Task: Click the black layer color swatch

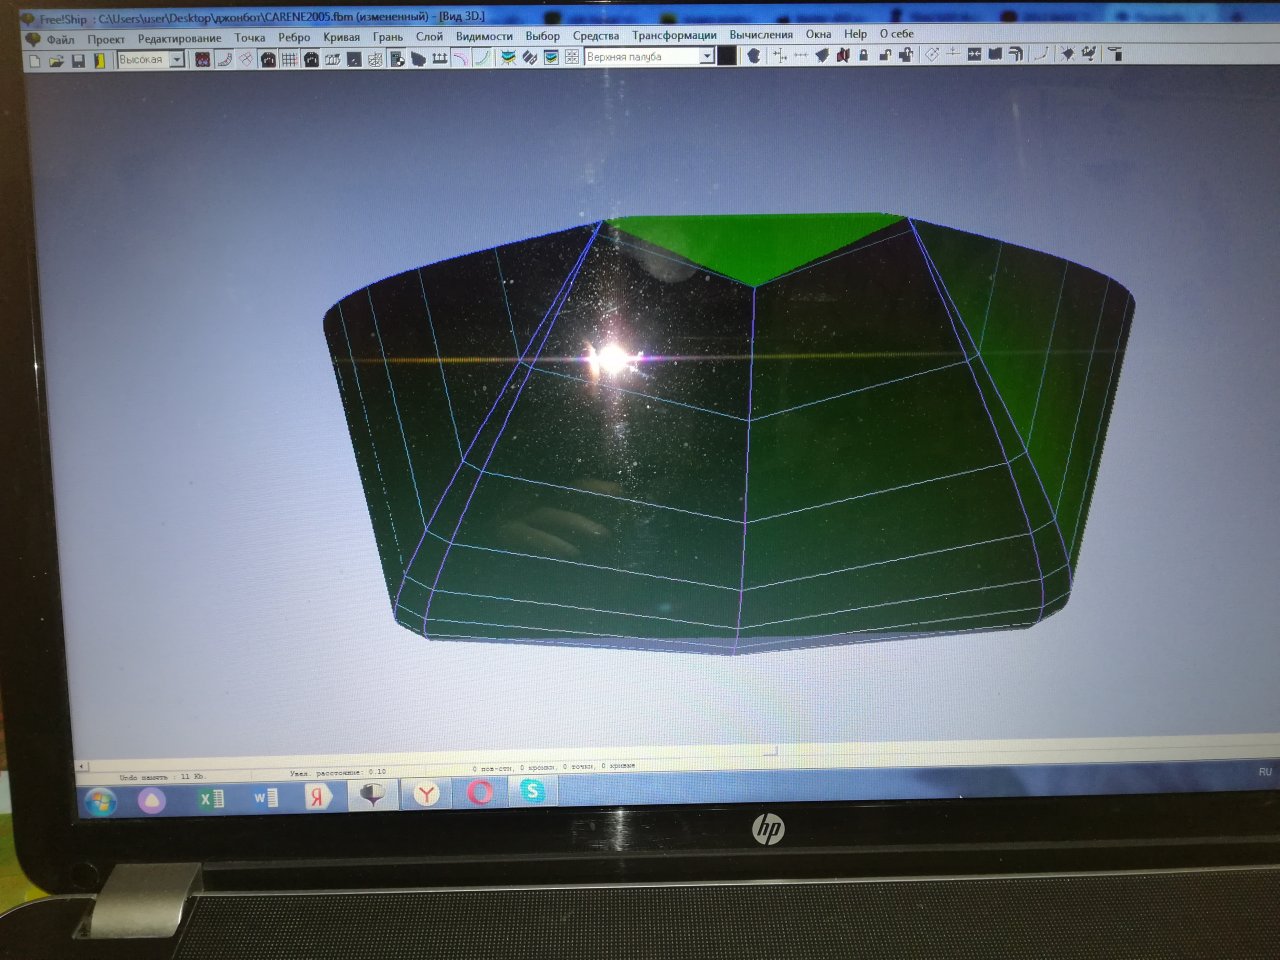Action: pyautogui.click(x=727, y=57)
